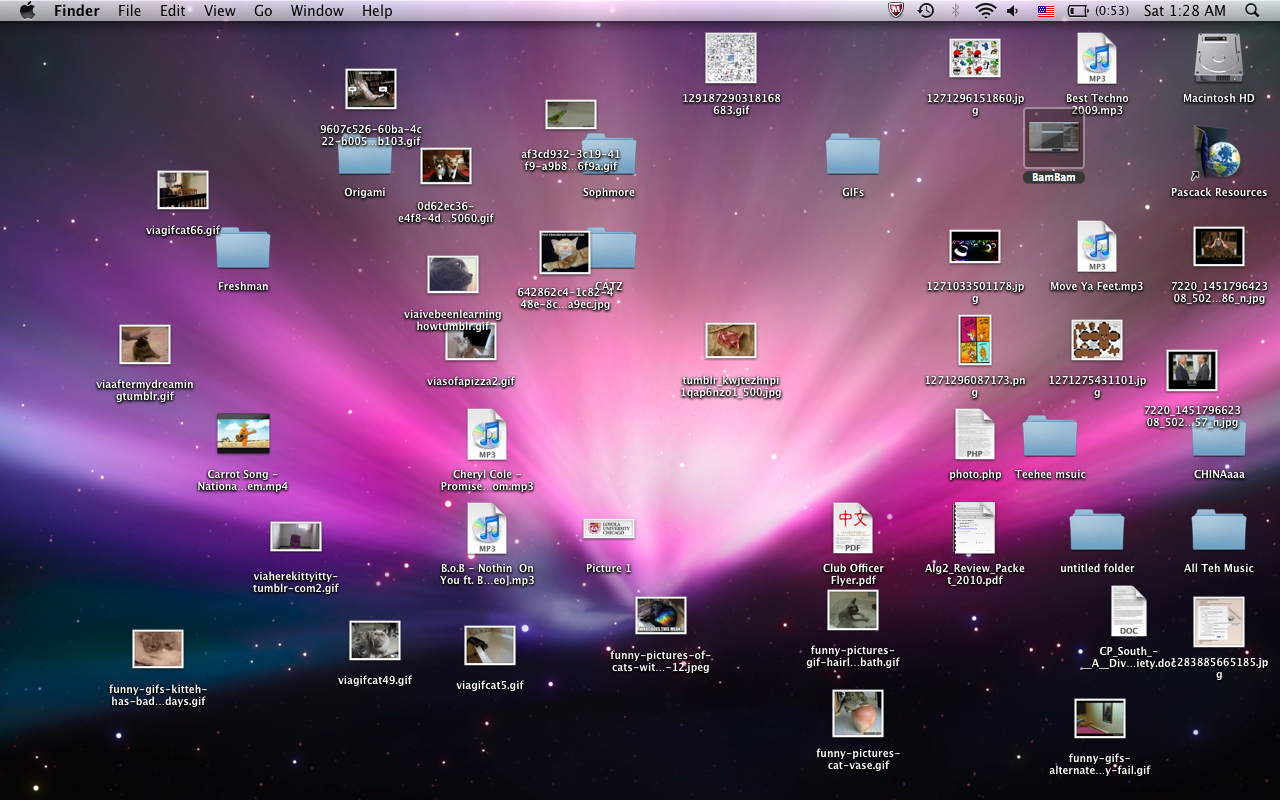Select the 0d62ec36-e4f8 gif file
The height and width of the screenshot is (800, 1280).
(x=446, y=166)
